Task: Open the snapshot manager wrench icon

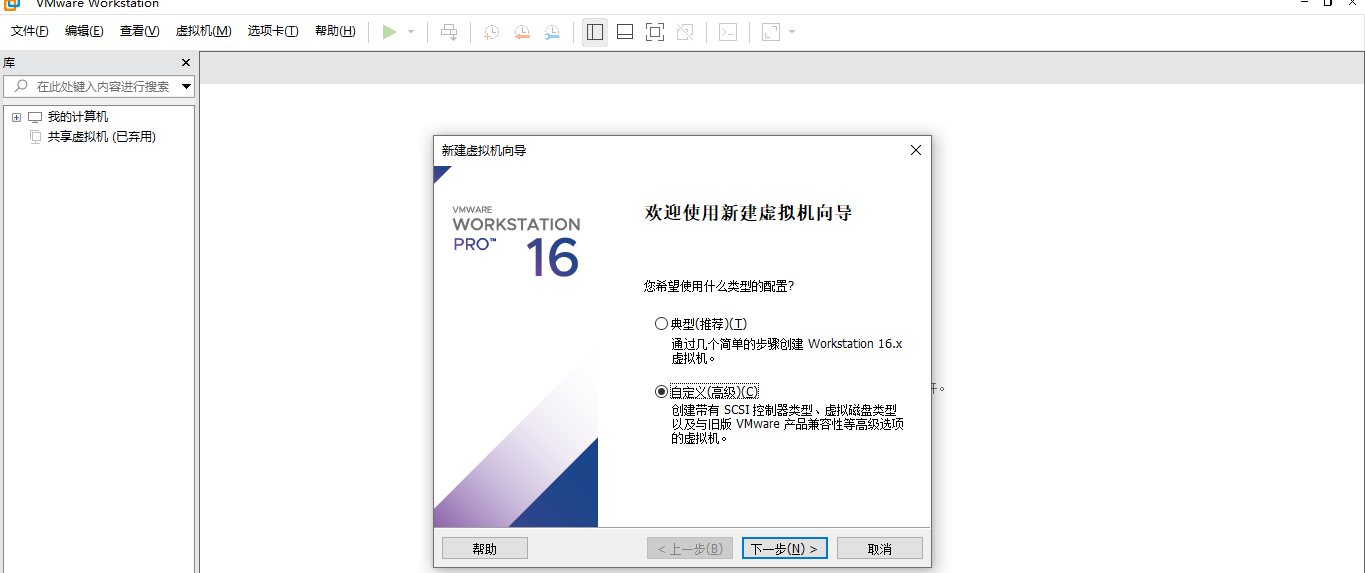Action: (x=552, y=32)
